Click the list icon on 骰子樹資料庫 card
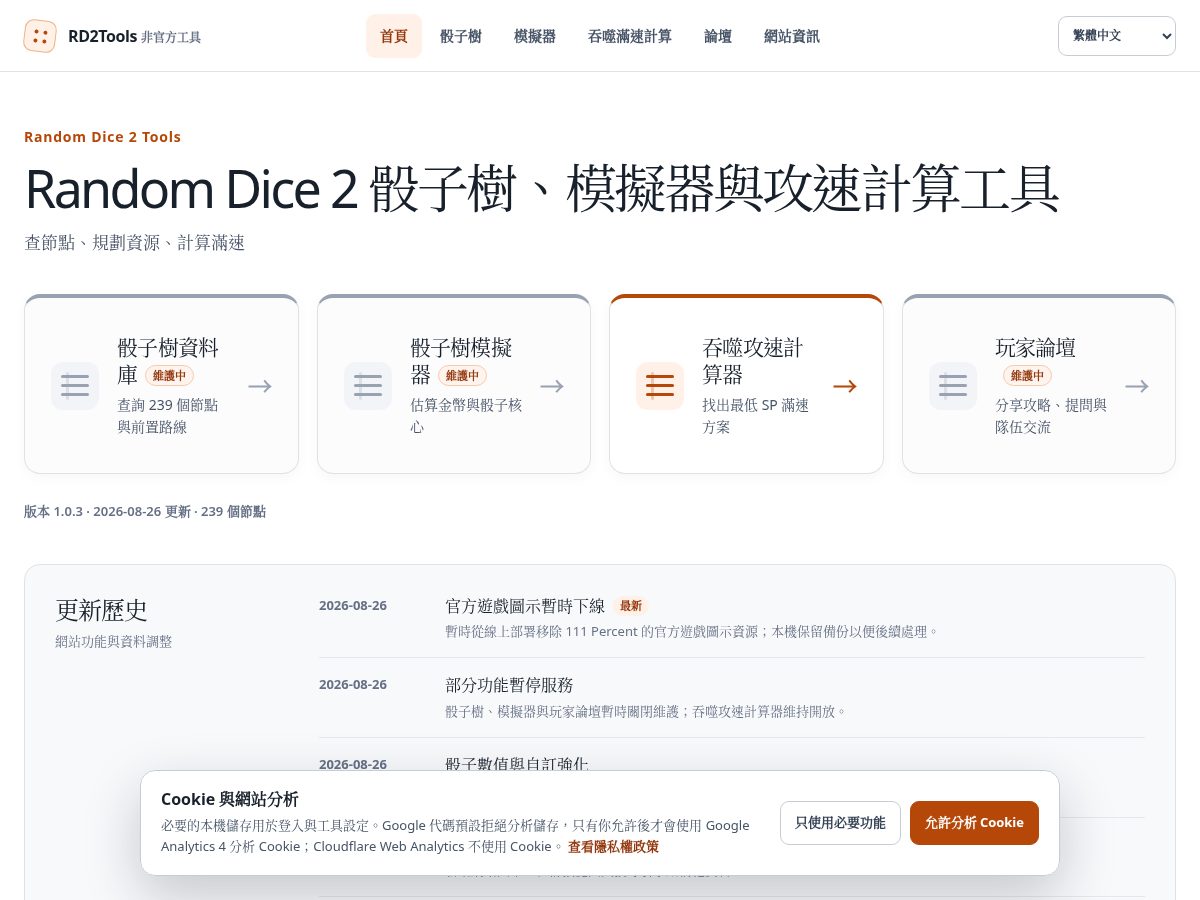 point(75,386)
